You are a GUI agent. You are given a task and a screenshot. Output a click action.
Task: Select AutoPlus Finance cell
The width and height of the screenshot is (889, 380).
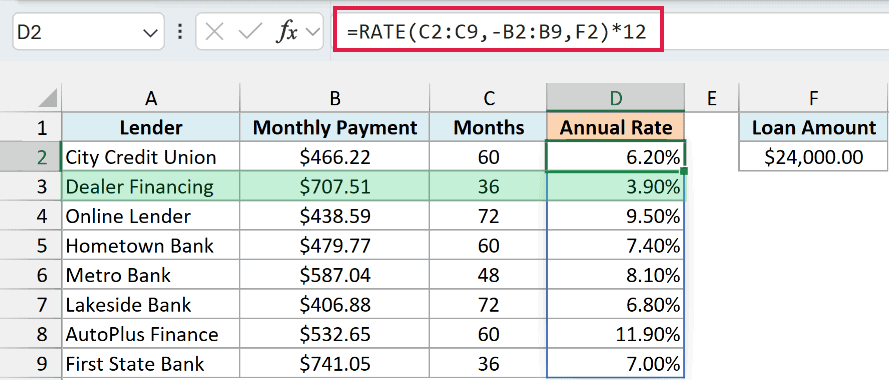(150, 334)
